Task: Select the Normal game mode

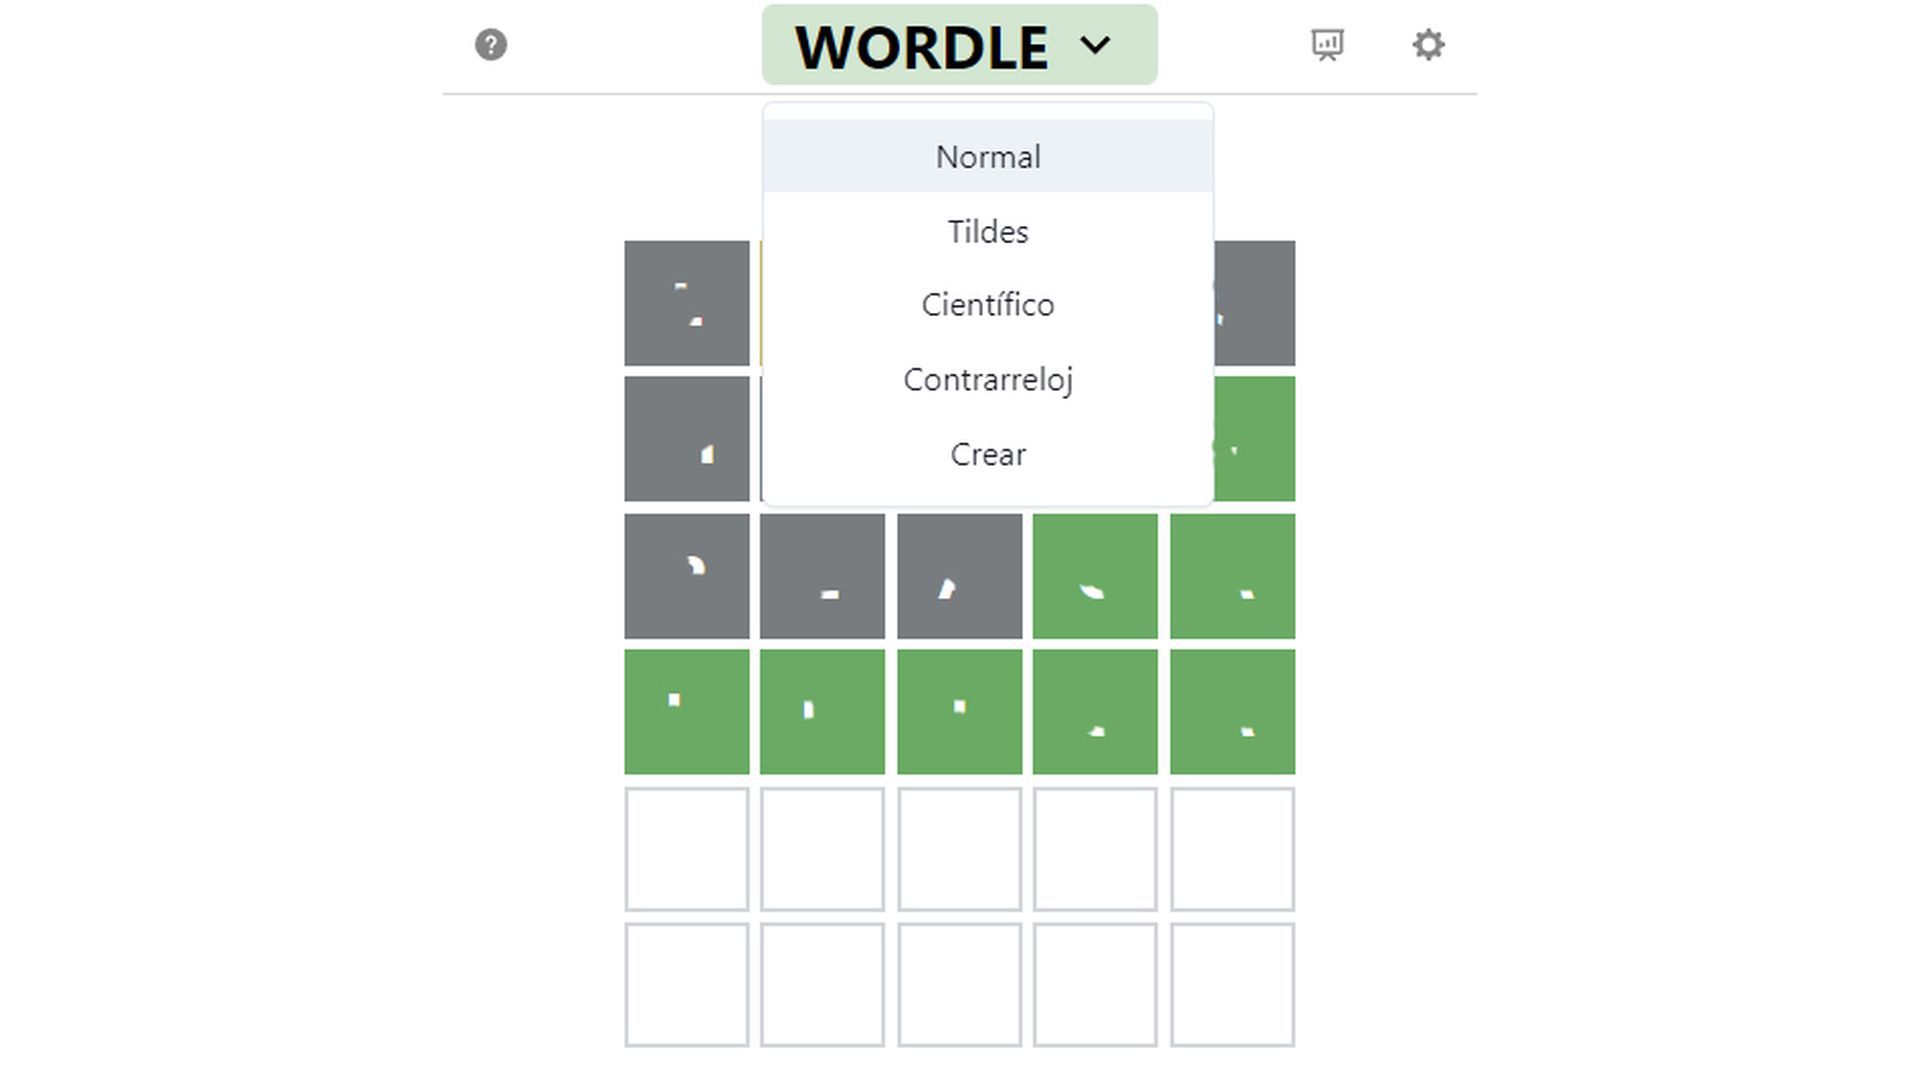Action: (x=988, y=157)
